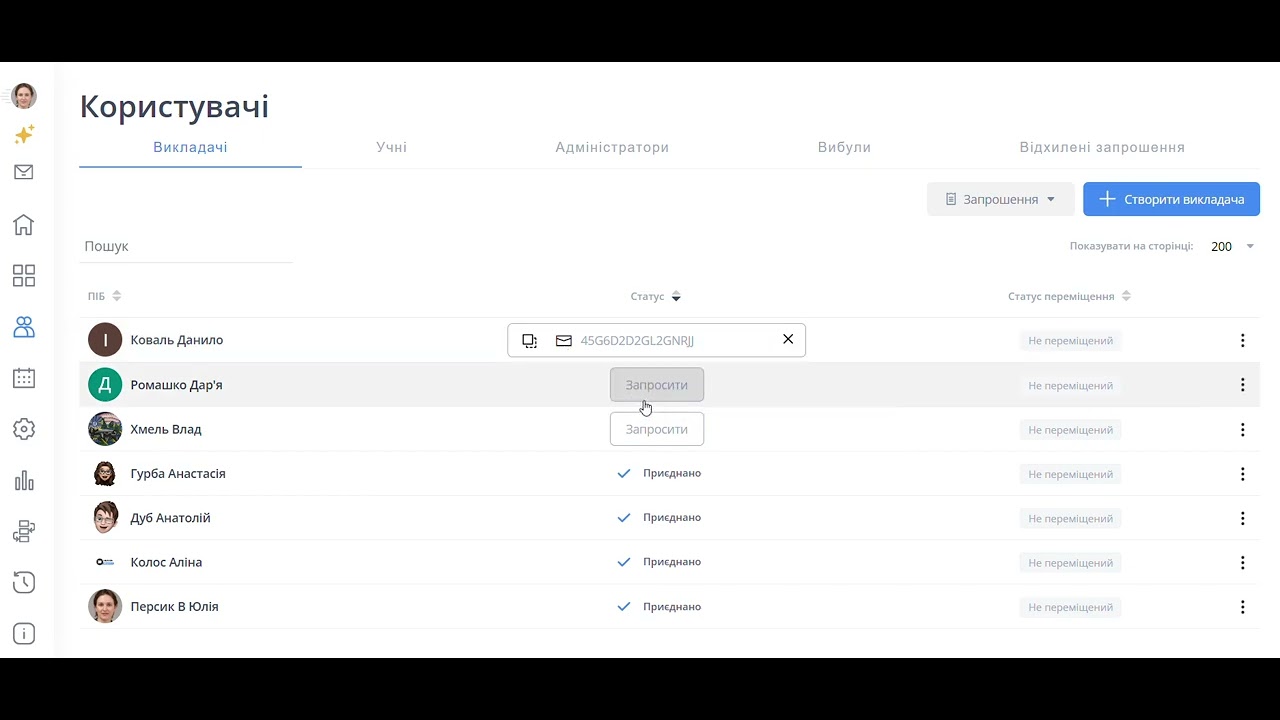The height and width of the screenshot is (720, 1280).
Task: Click Запросити for Ромашко Дар'я
Action: pyautogui.click(x=657, y=385)
